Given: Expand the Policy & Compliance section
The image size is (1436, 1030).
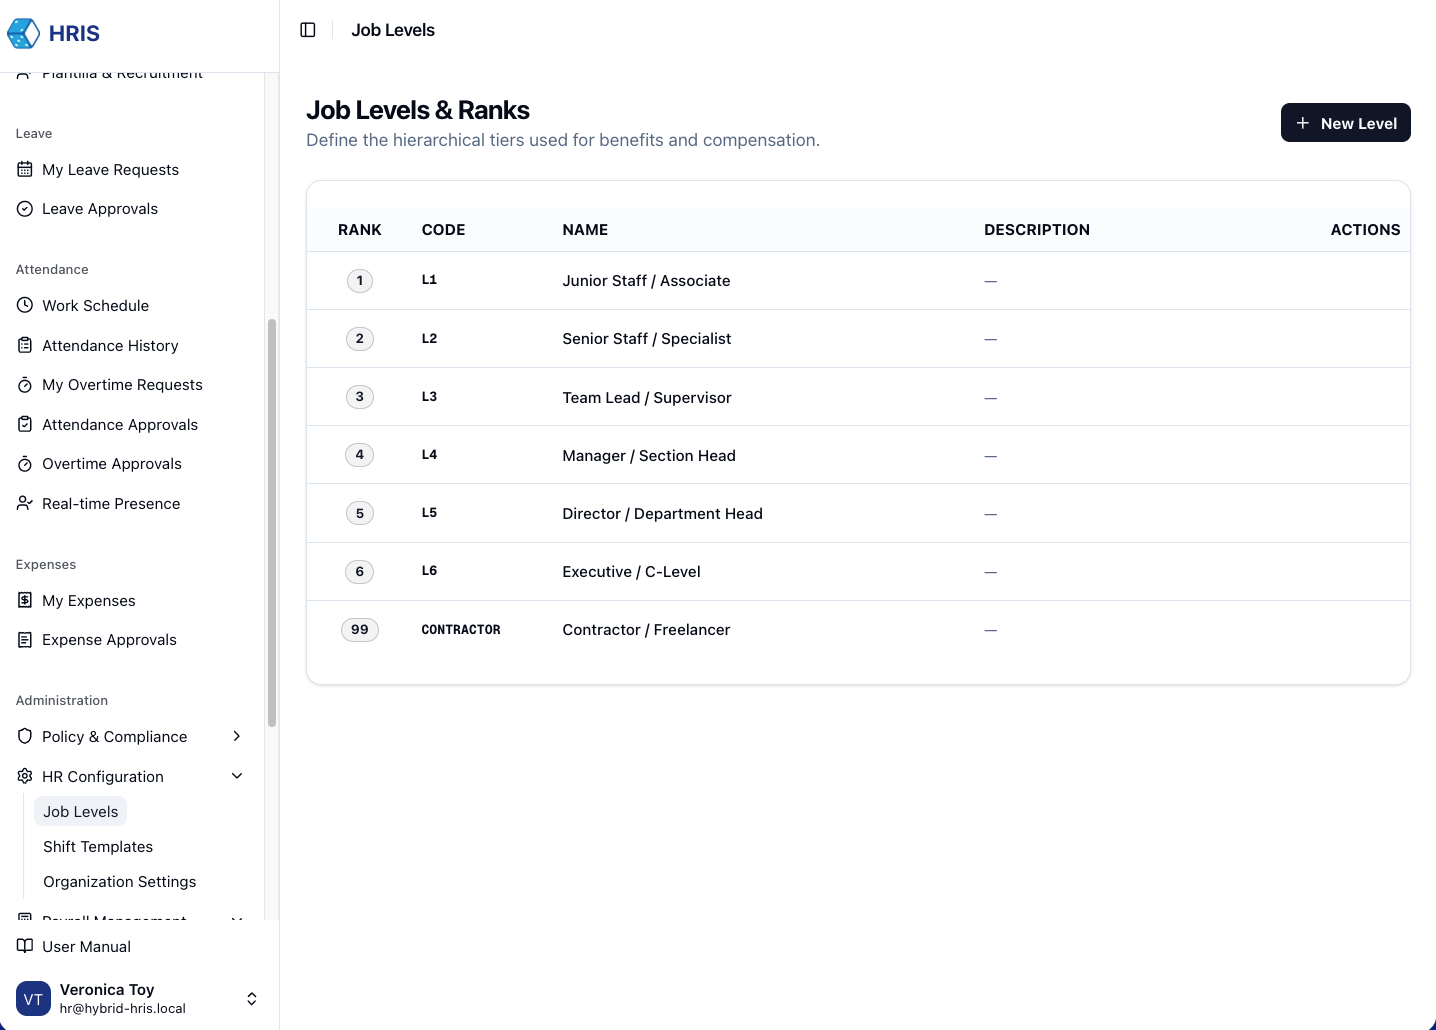Looking at the screenshot, I should 237,737.
